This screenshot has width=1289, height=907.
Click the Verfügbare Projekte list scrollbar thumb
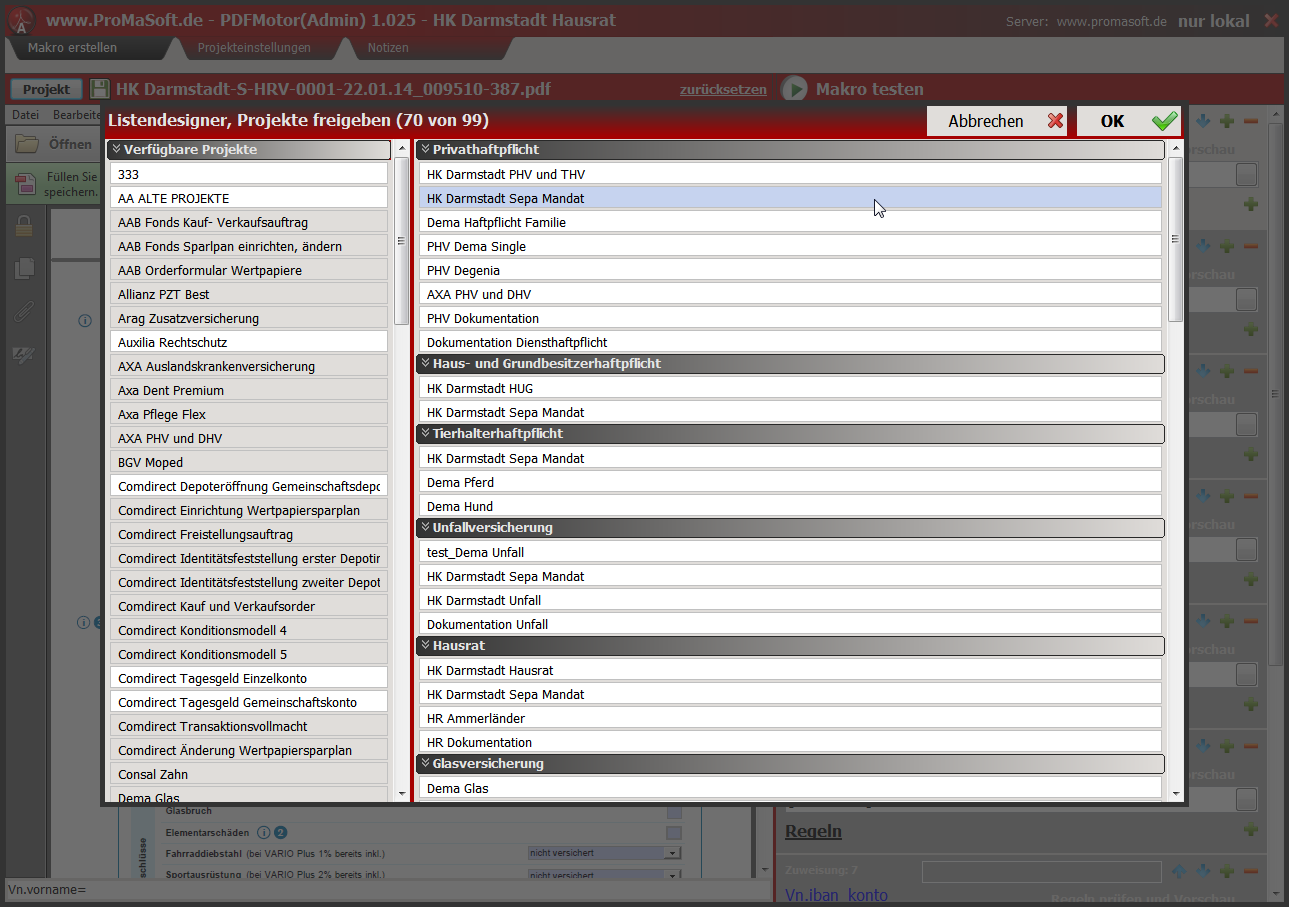[x=401, y=241]
